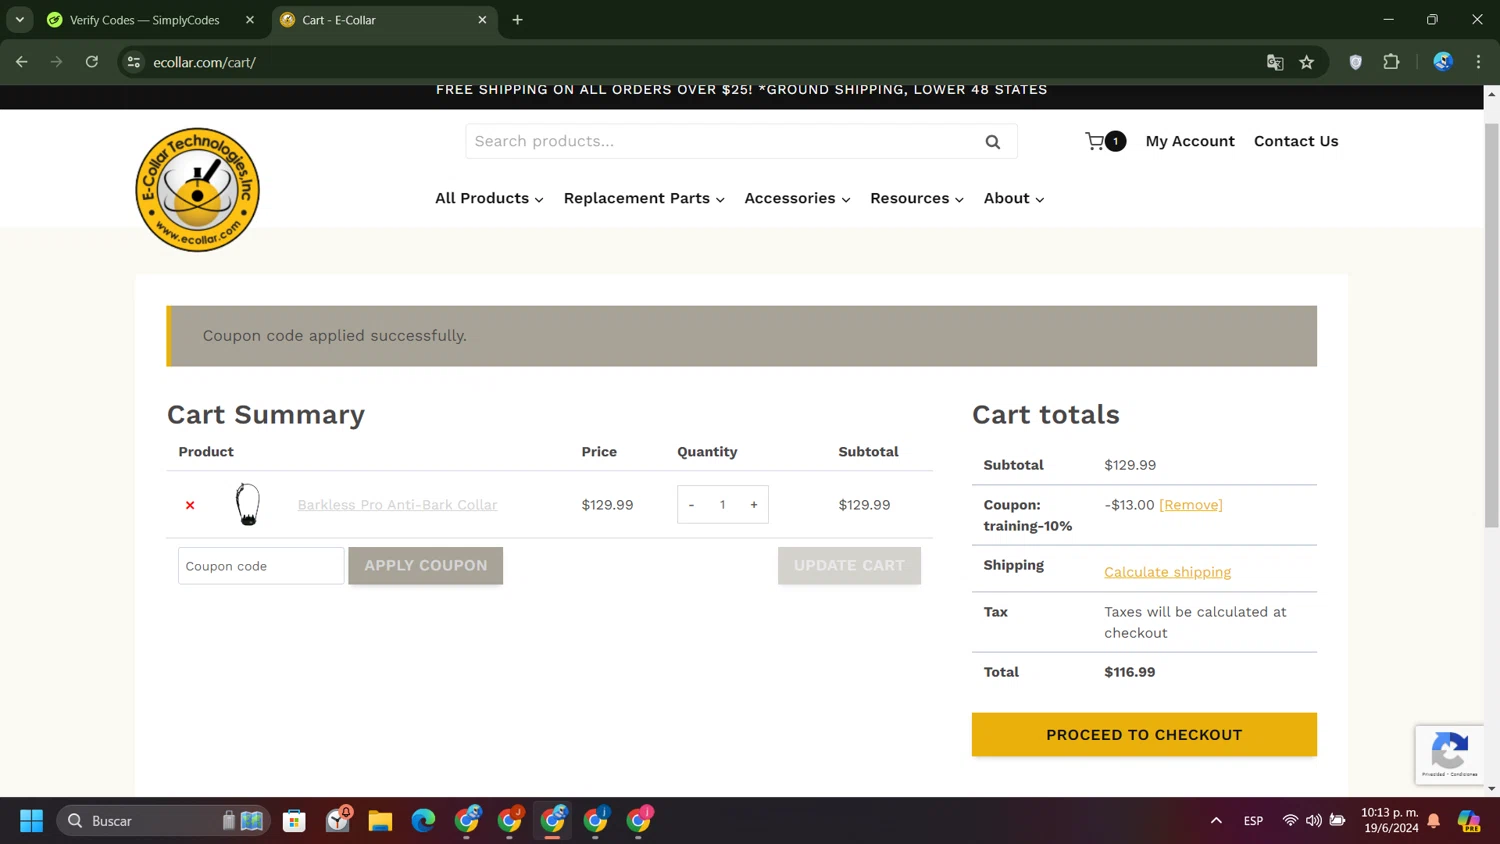Open the Windows Start menu
Image resolution: width=1500 pixels, height=844 pixels.
click(32, 821)
